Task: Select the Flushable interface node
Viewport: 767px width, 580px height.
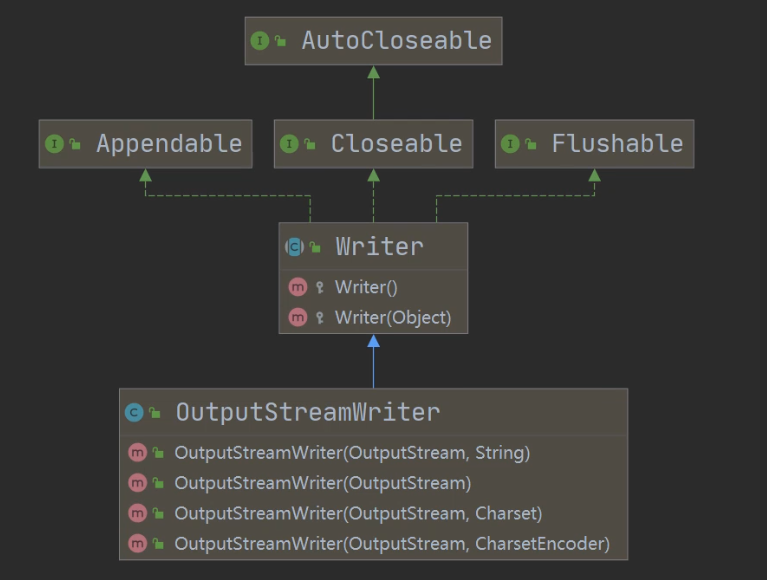Action: [617, 144]
